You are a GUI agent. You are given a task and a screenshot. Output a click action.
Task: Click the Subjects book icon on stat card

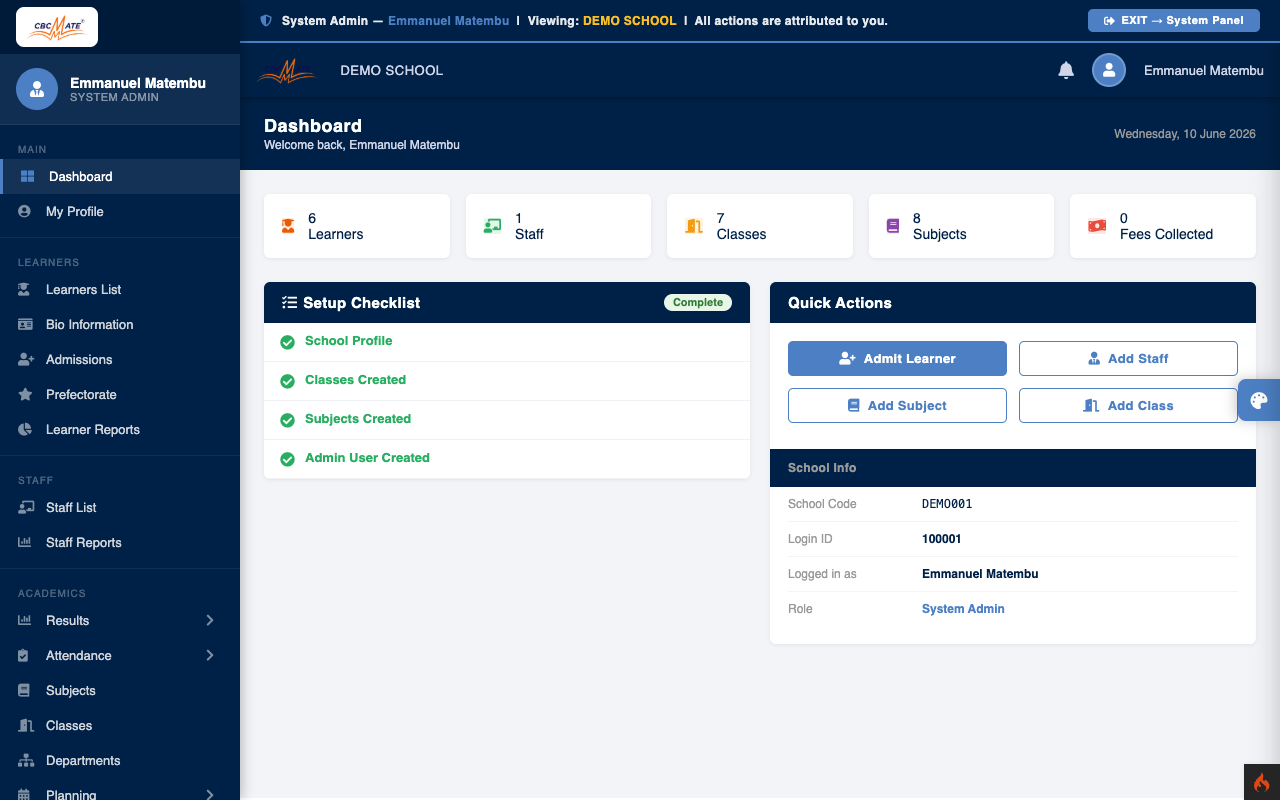[893, 226]
